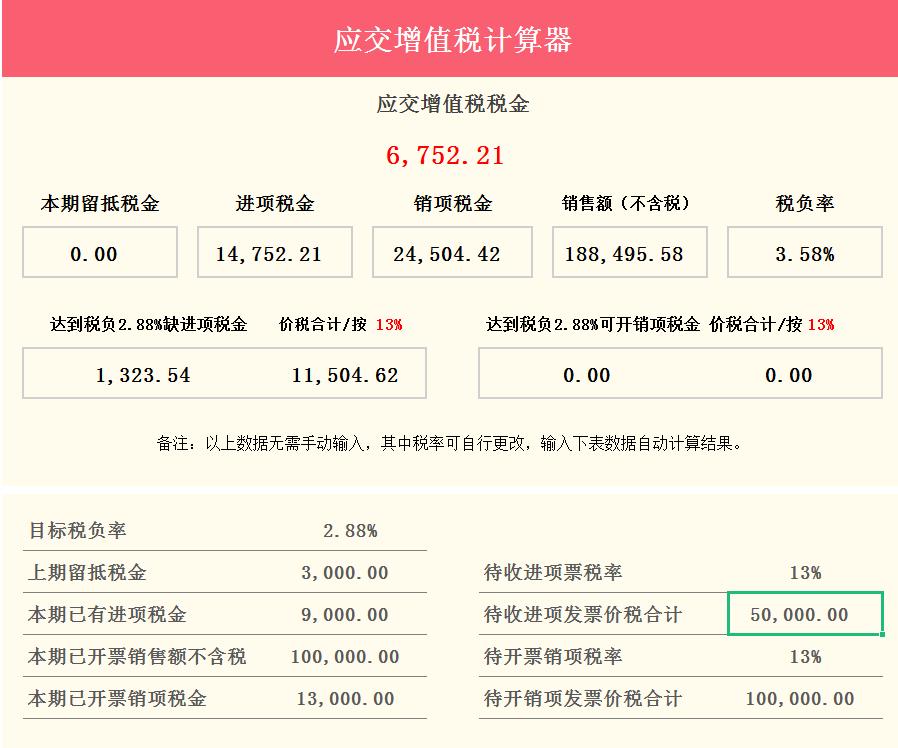898x748 pixels.
Task: Click the 待开销项发票价税合计 row label
Action: pos(582,699)
